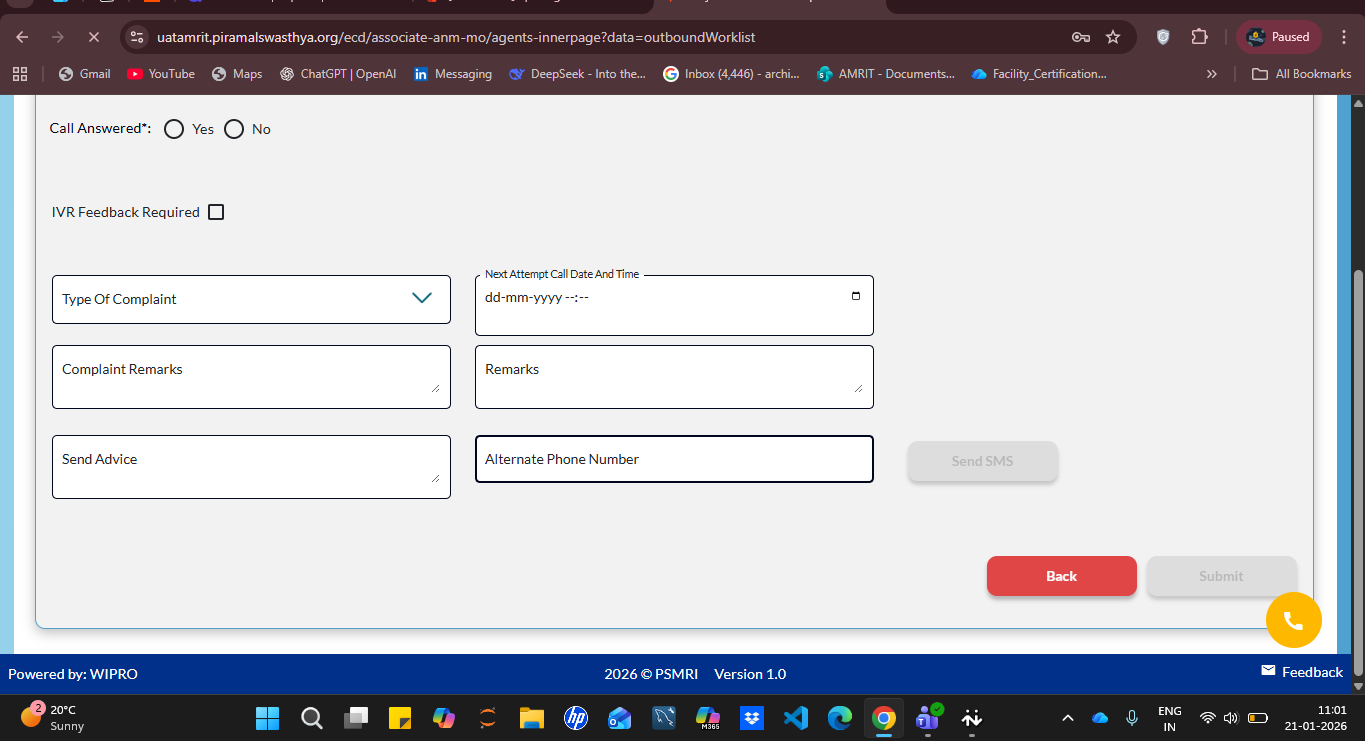This screenshot has width=1365, height=741.
Task: Launch Visual Studio Code from the taskbar
Action: click(x=795, y=718)
